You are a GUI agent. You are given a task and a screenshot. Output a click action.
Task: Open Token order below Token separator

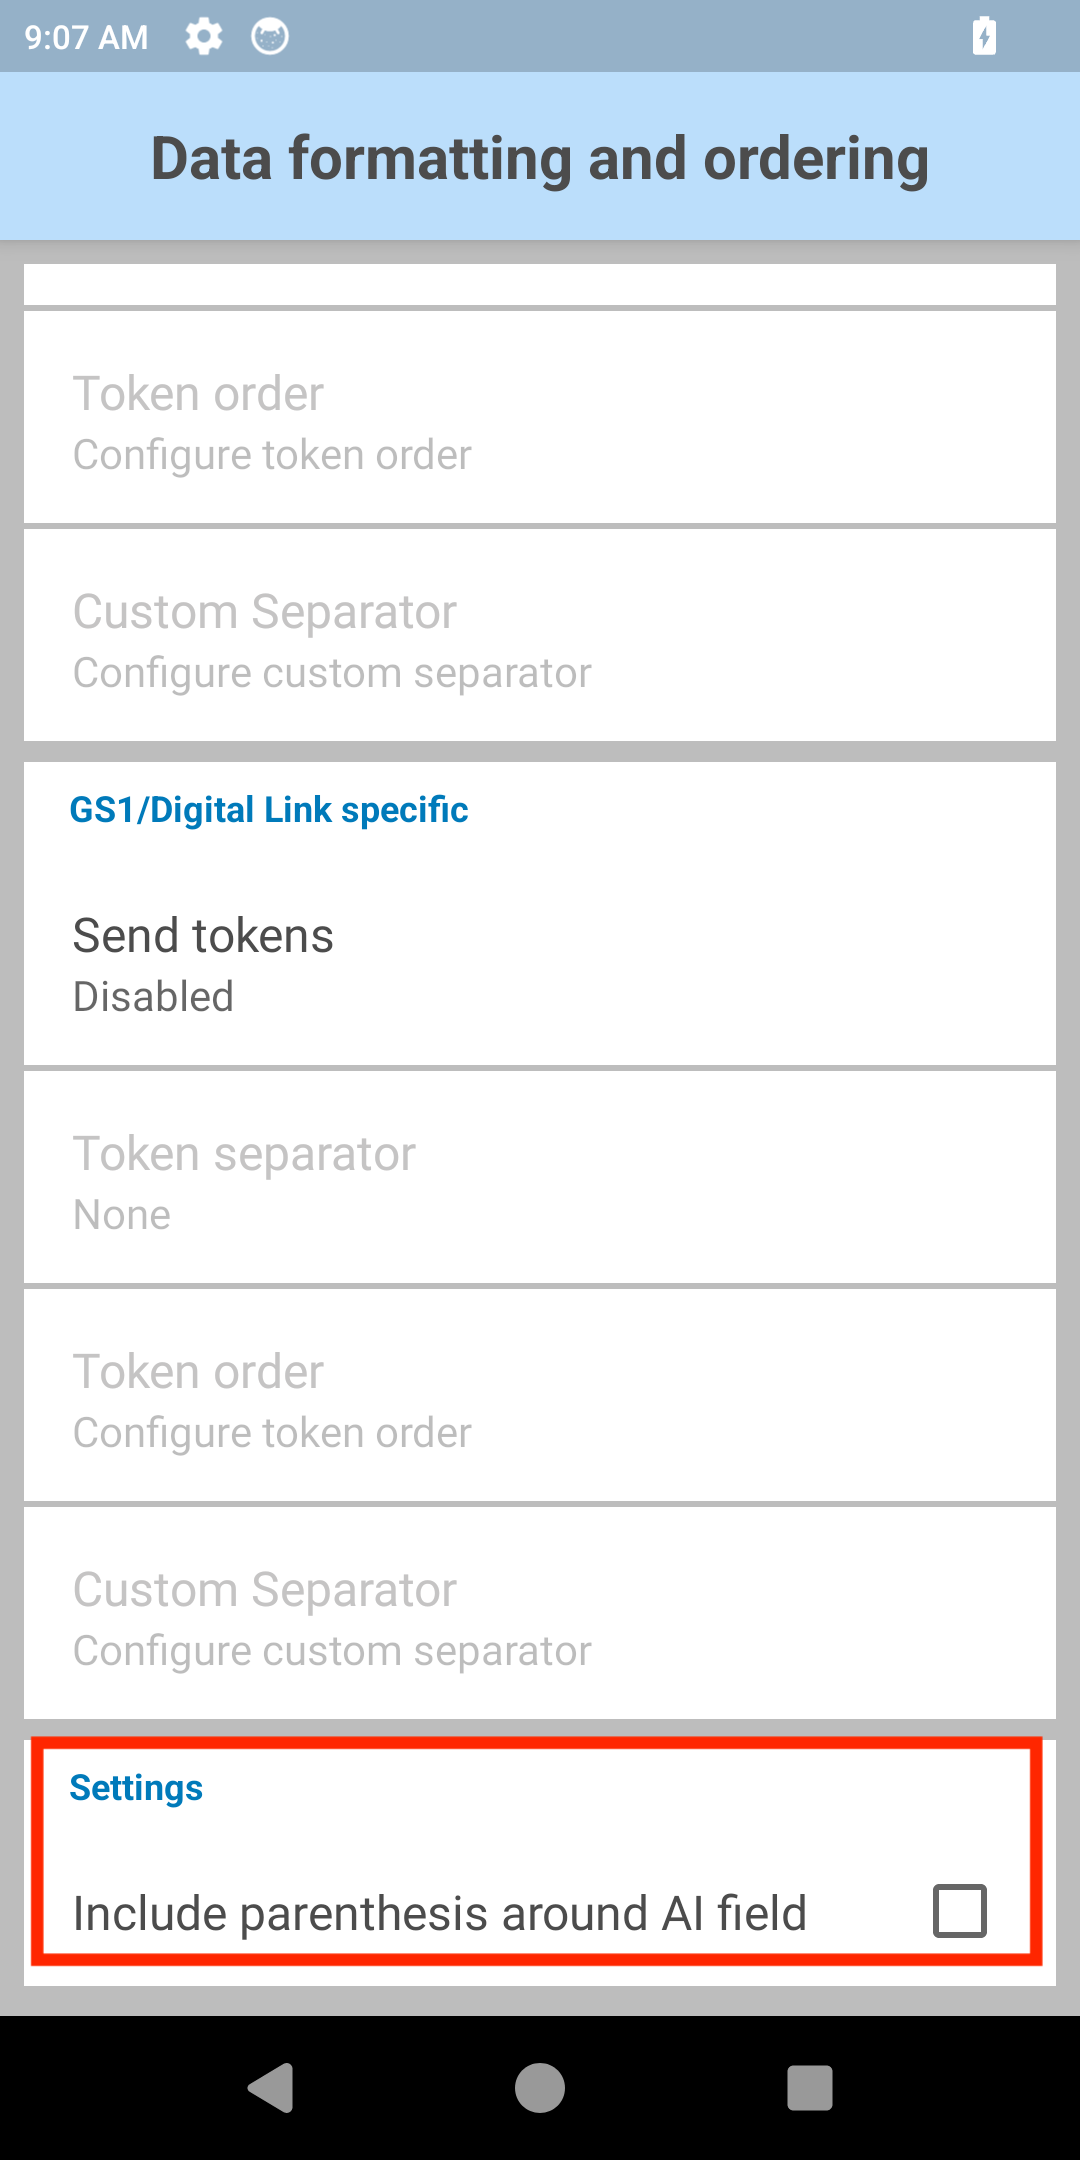[540, 1396]
